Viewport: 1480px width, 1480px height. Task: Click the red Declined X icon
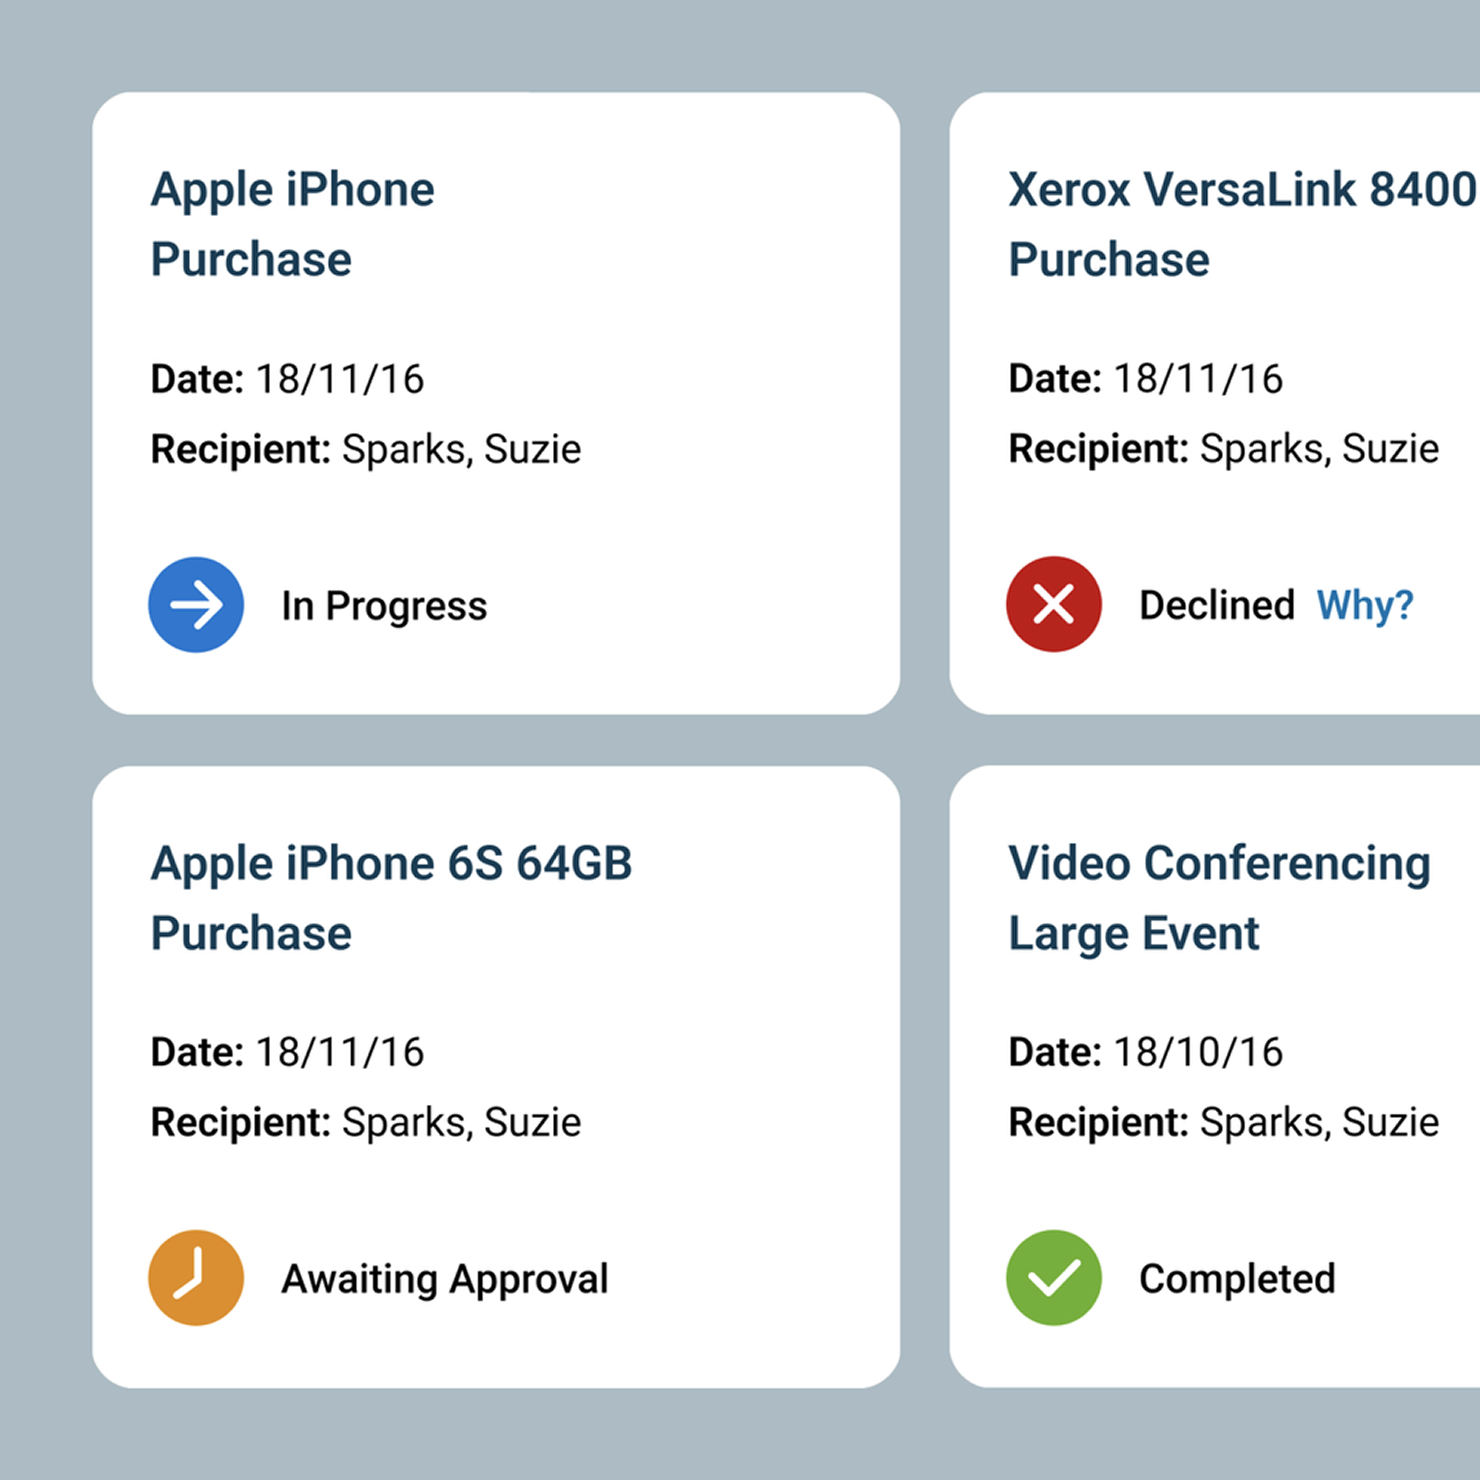tap(1054, 604)
